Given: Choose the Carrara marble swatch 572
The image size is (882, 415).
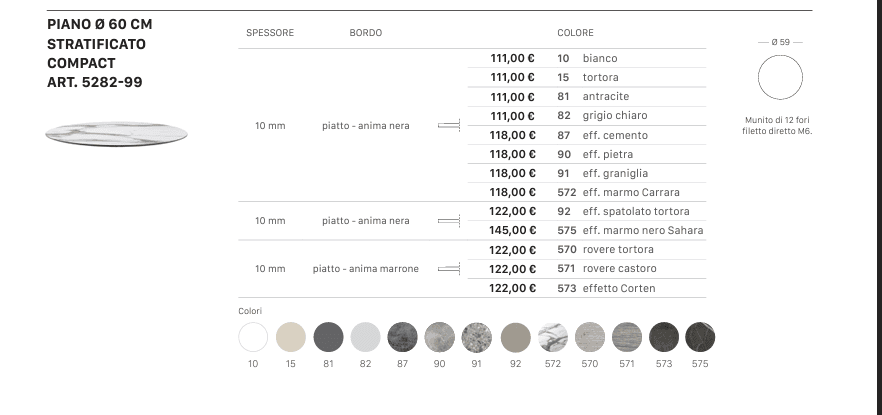Looking at the screenshot, I should point(552,336).
